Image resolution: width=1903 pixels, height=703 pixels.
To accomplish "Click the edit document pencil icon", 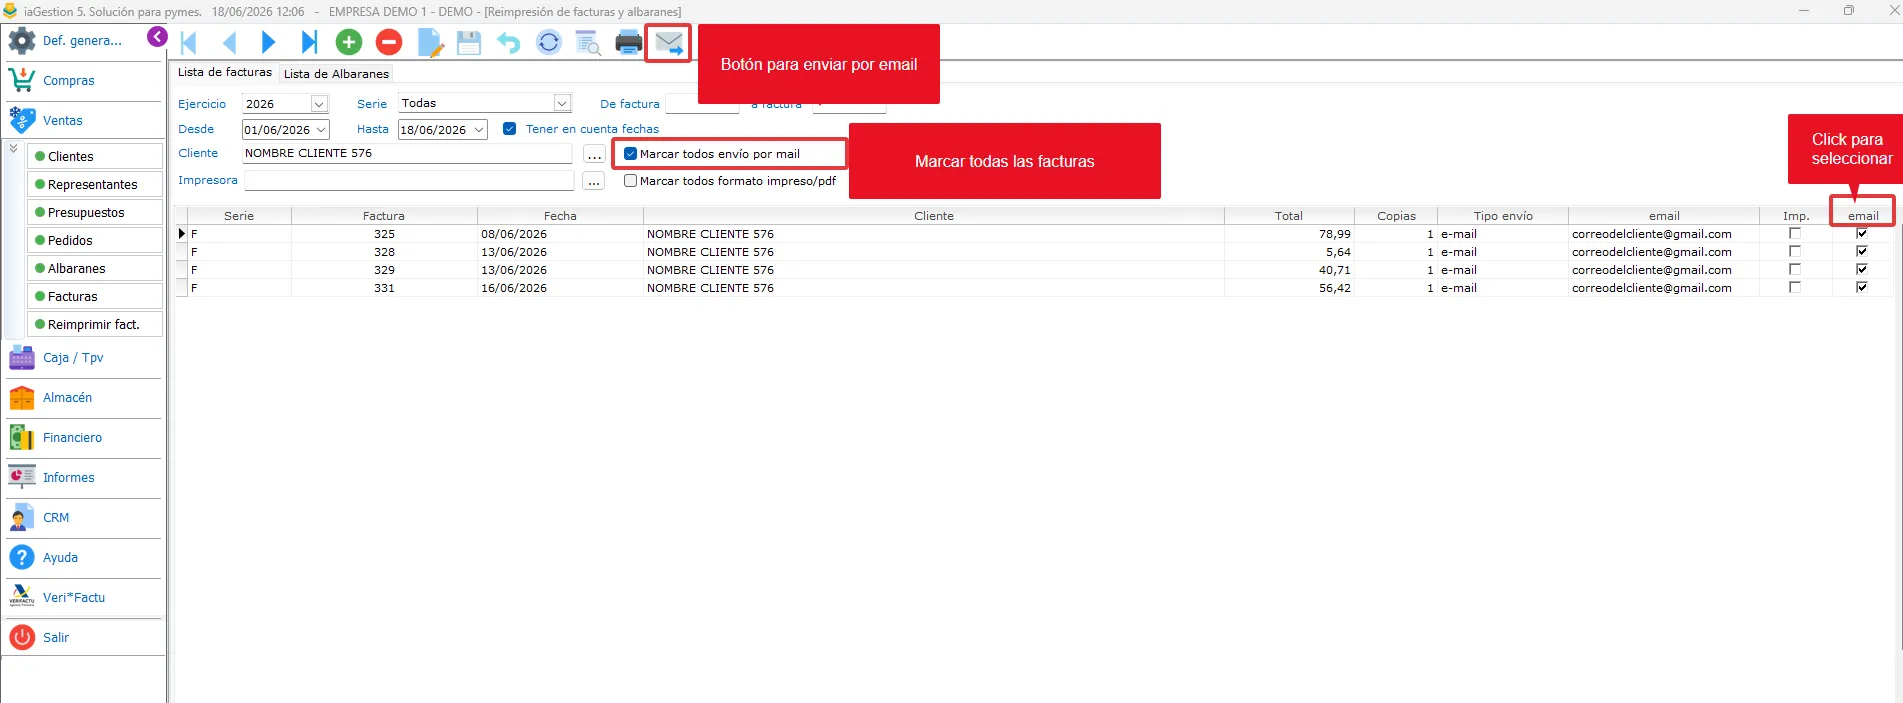I will coord(430,43).
